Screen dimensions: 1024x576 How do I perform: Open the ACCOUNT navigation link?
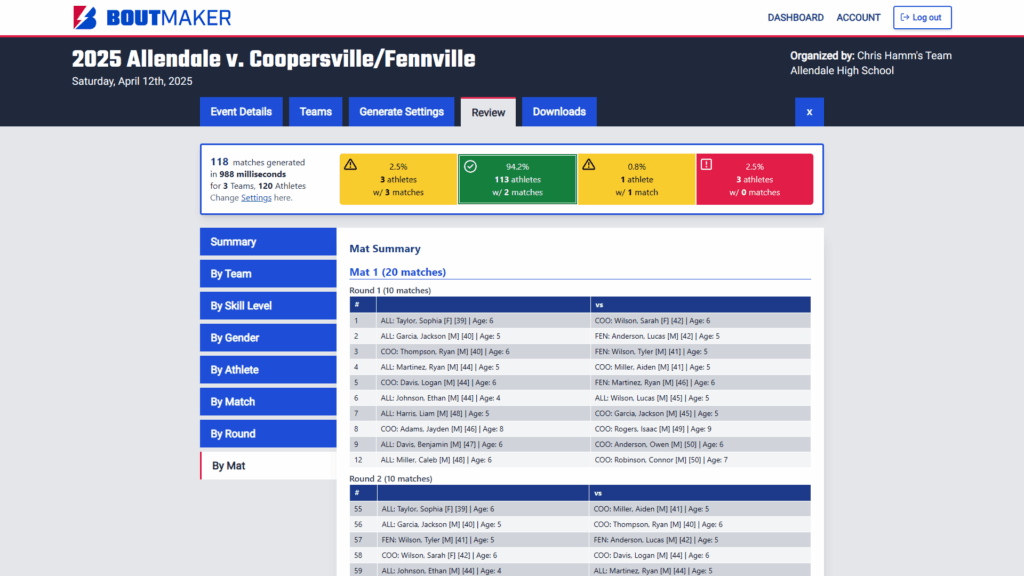858,18
